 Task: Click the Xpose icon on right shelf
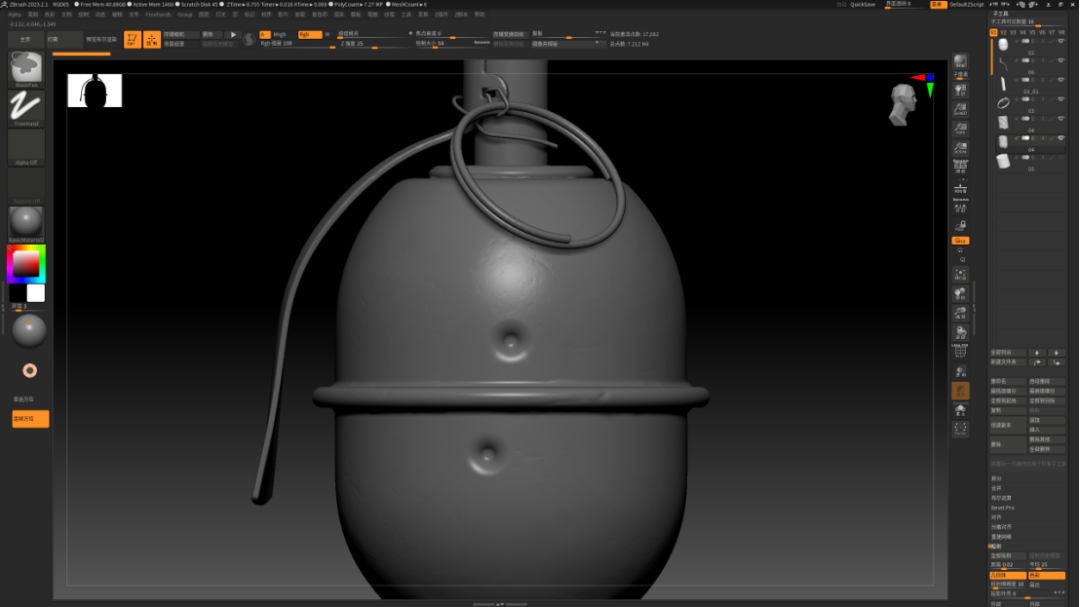(x=960, y=429)
